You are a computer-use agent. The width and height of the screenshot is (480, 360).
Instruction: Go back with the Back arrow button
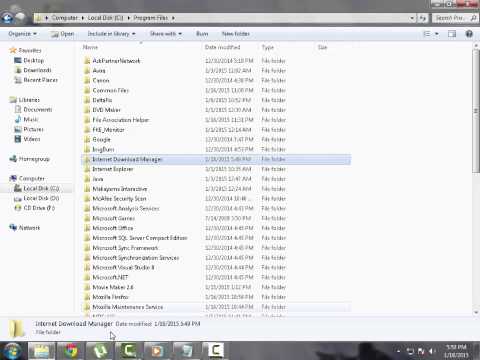pyautogui.click(x=7, y=18)
